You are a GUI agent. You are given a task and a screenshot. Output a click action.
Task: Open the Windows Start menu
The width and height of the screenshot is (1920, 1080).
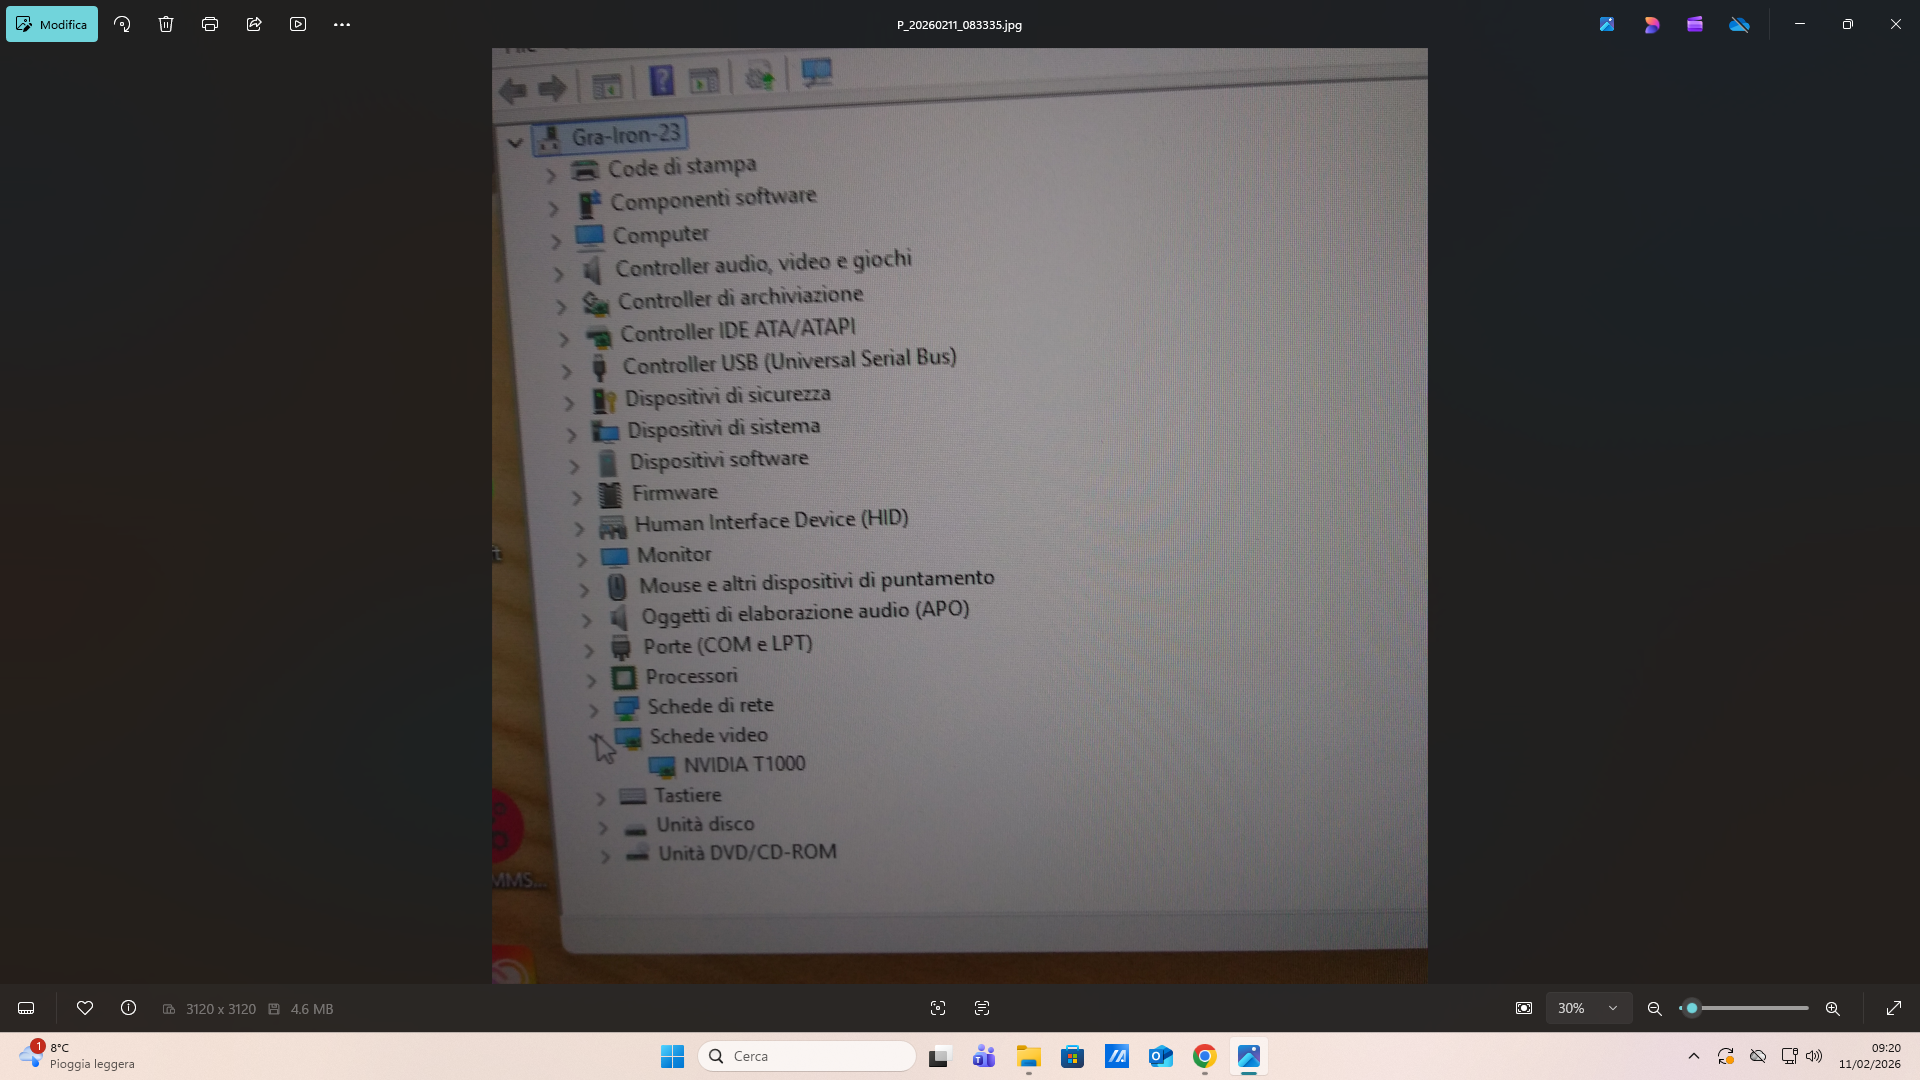click(x=672, y=1056)
